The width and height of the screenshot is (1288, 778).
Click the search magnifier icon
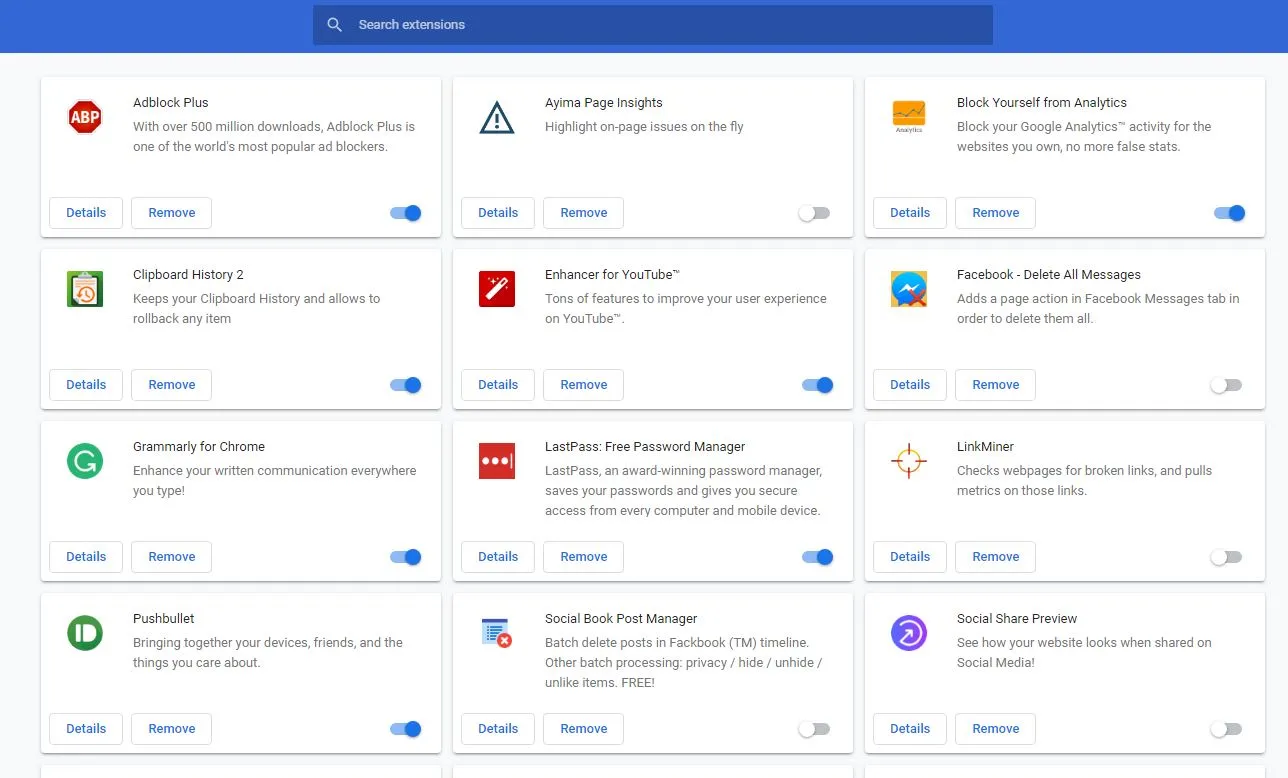[335, 25]
